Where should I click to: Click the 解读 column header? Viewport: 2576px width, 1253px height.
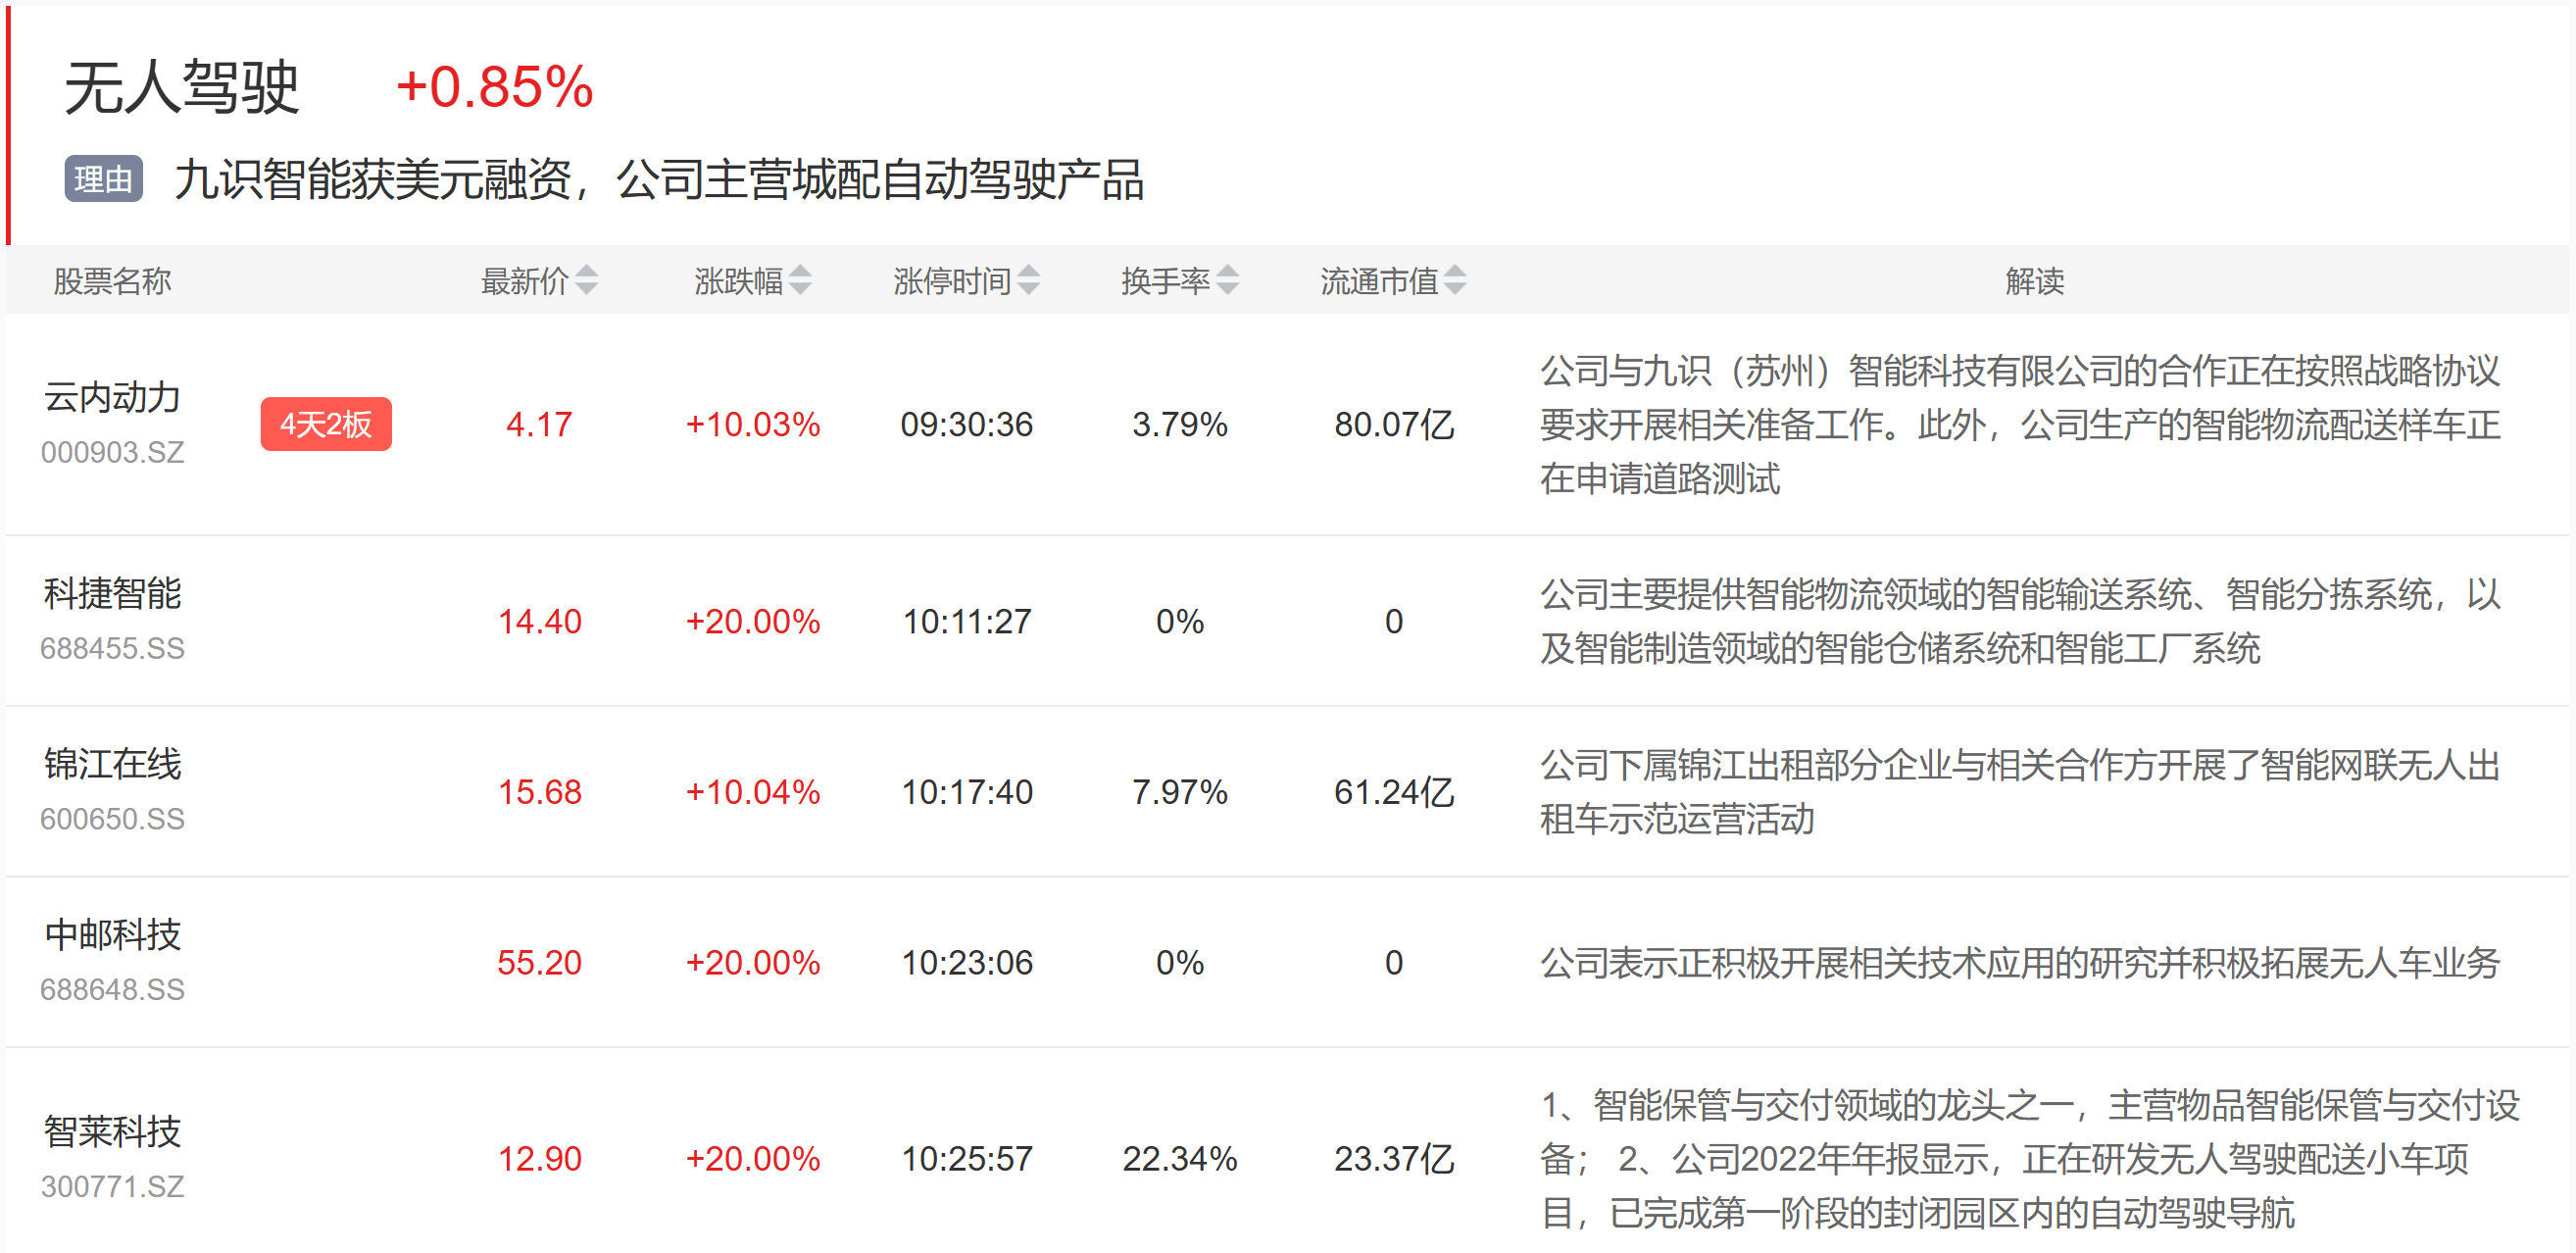click(x=2034, y=281)
